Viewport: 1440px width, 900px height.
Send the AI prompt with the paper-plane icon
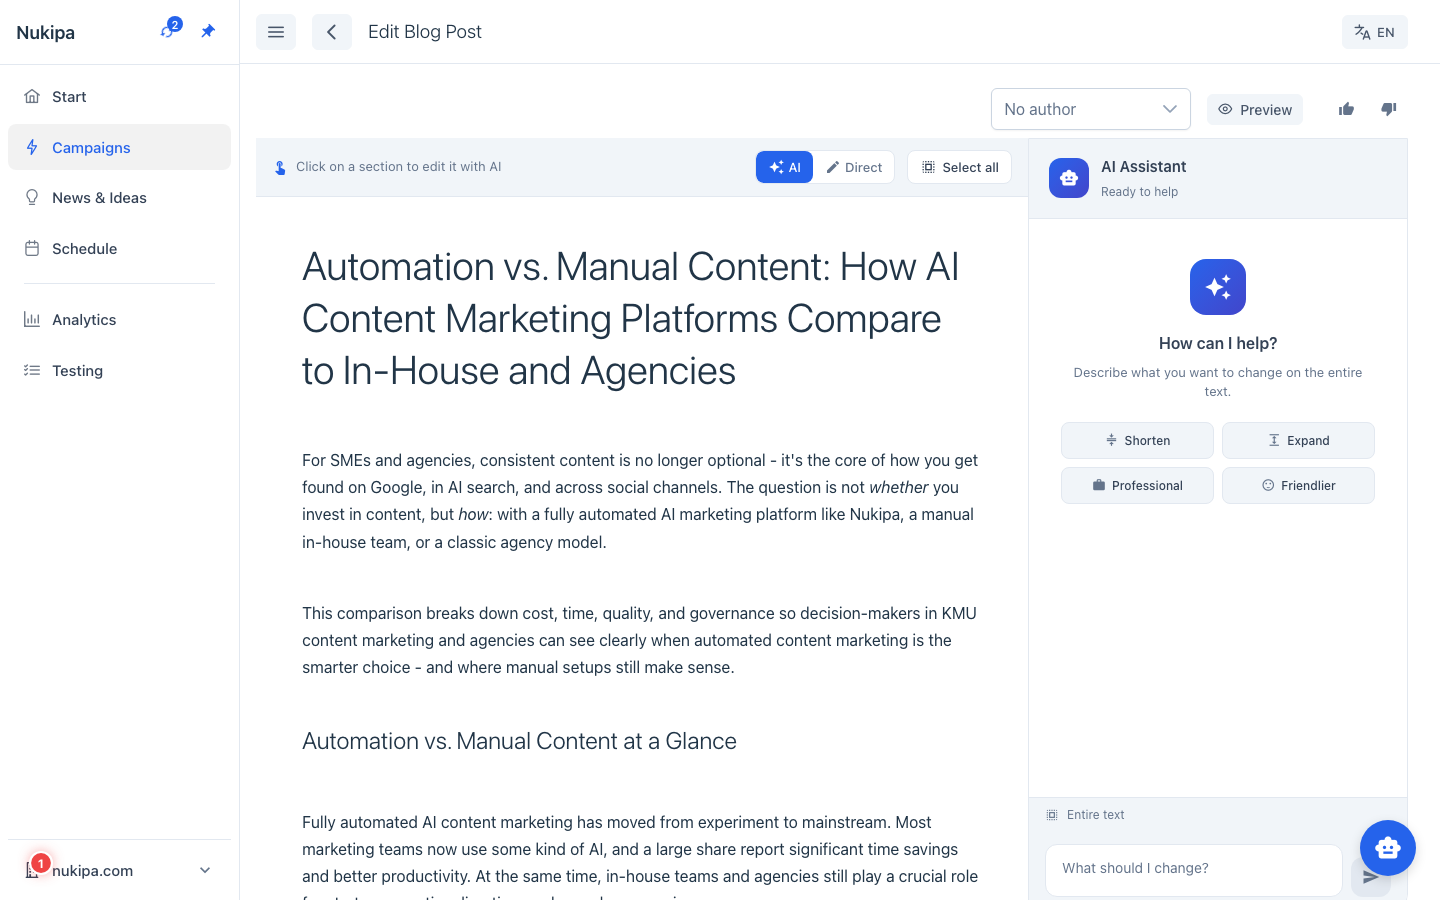(x=1371, y=876)
